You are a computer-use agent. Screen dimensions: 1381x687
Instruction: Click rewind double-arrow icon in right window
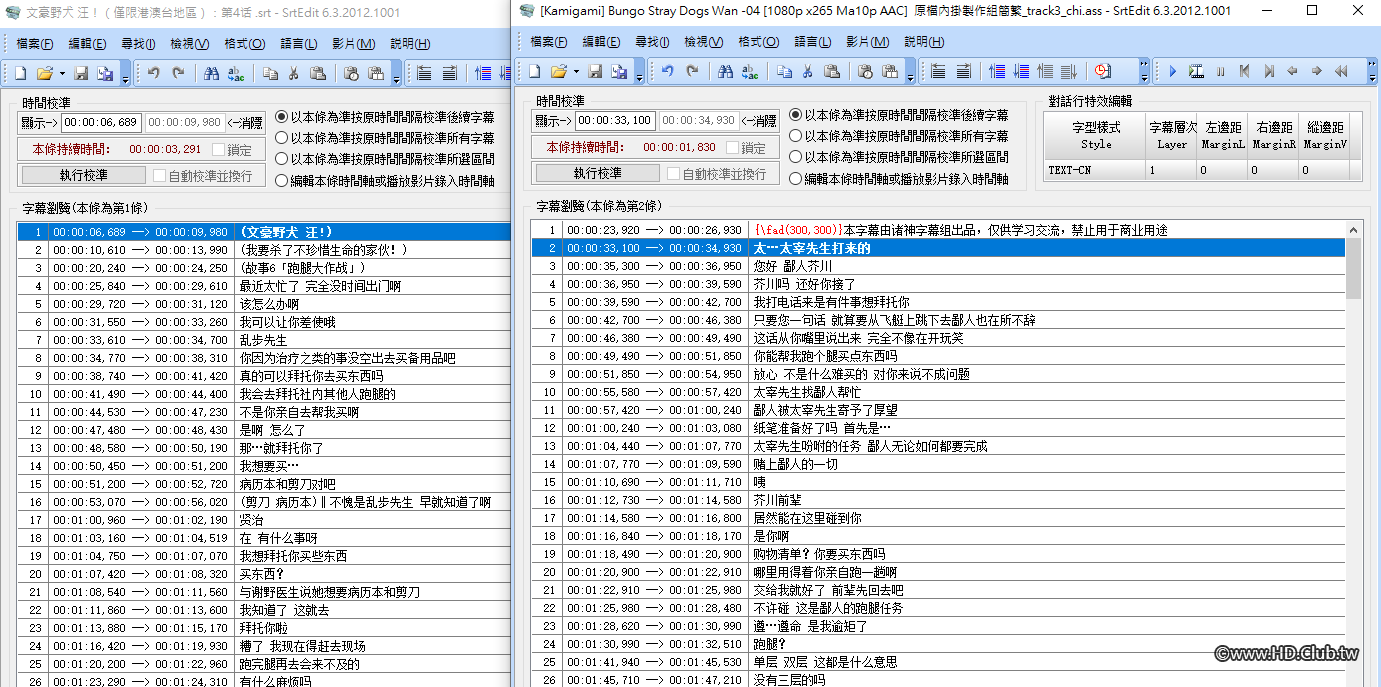(x=1341, y=71)
